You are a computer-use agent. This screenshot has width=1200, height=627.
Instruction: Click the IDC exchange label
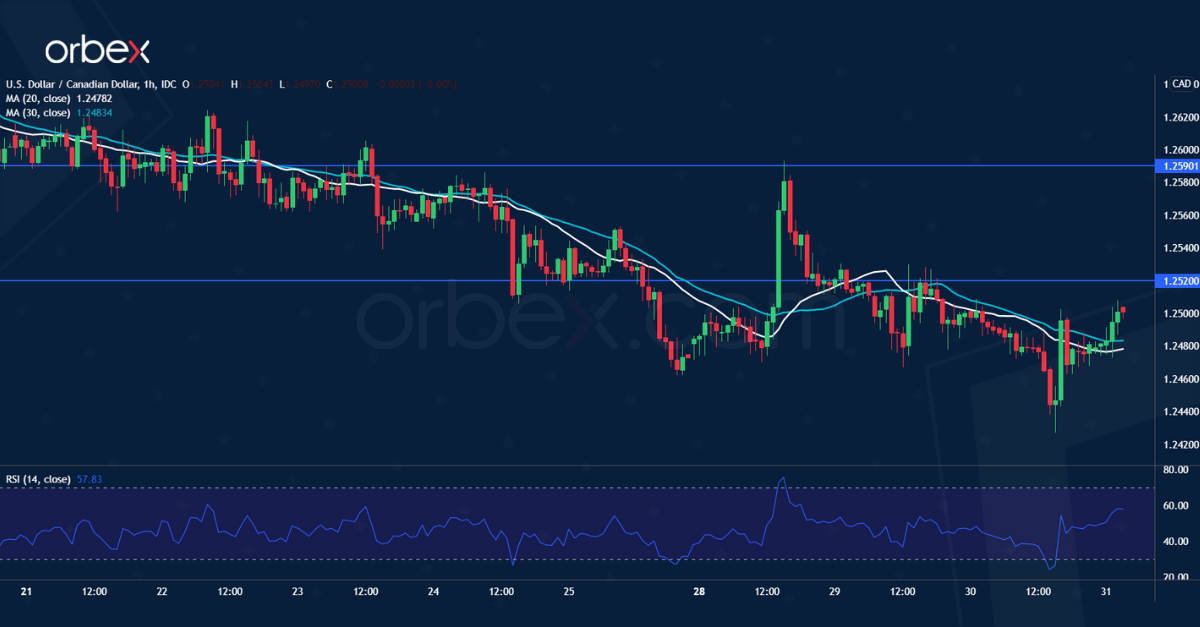pos(167,85)
